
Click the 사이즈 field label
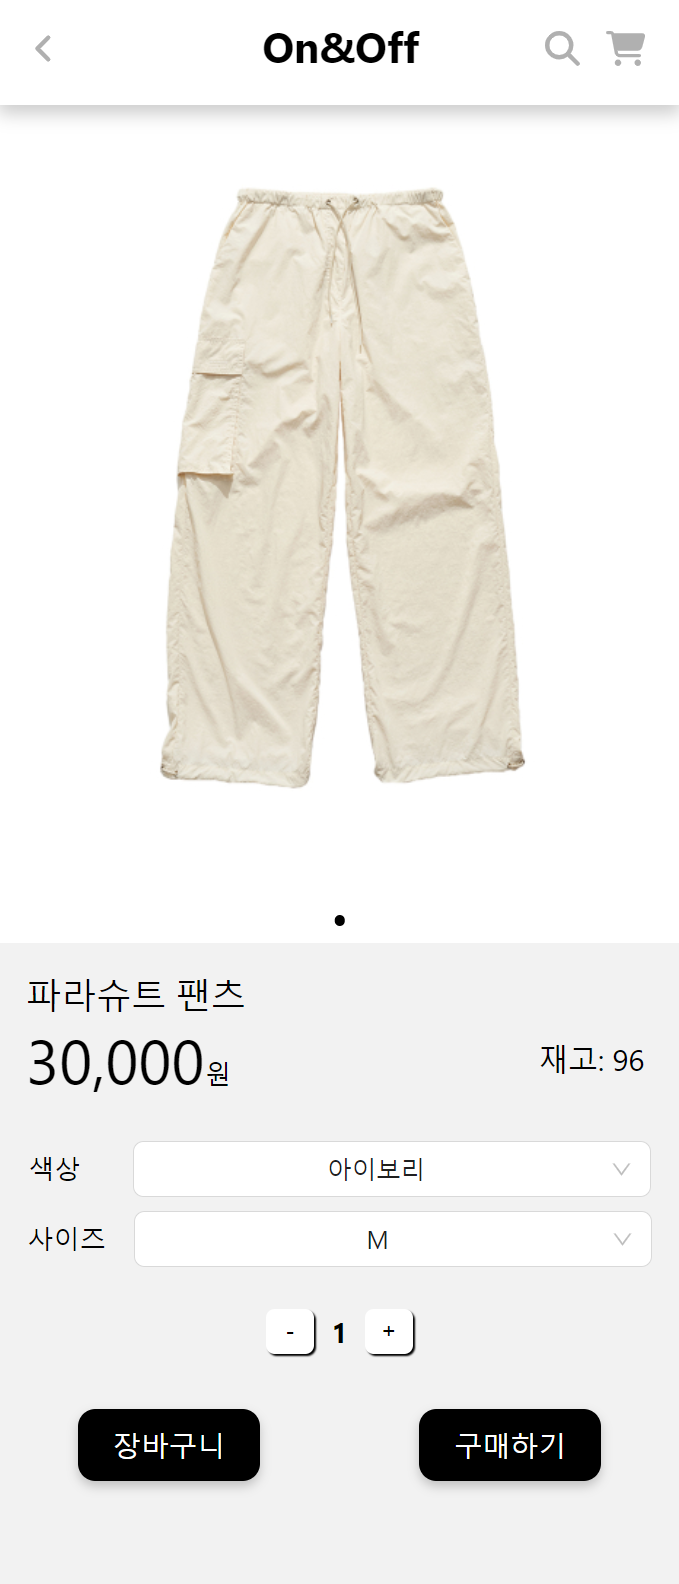tap(67, 1238)
